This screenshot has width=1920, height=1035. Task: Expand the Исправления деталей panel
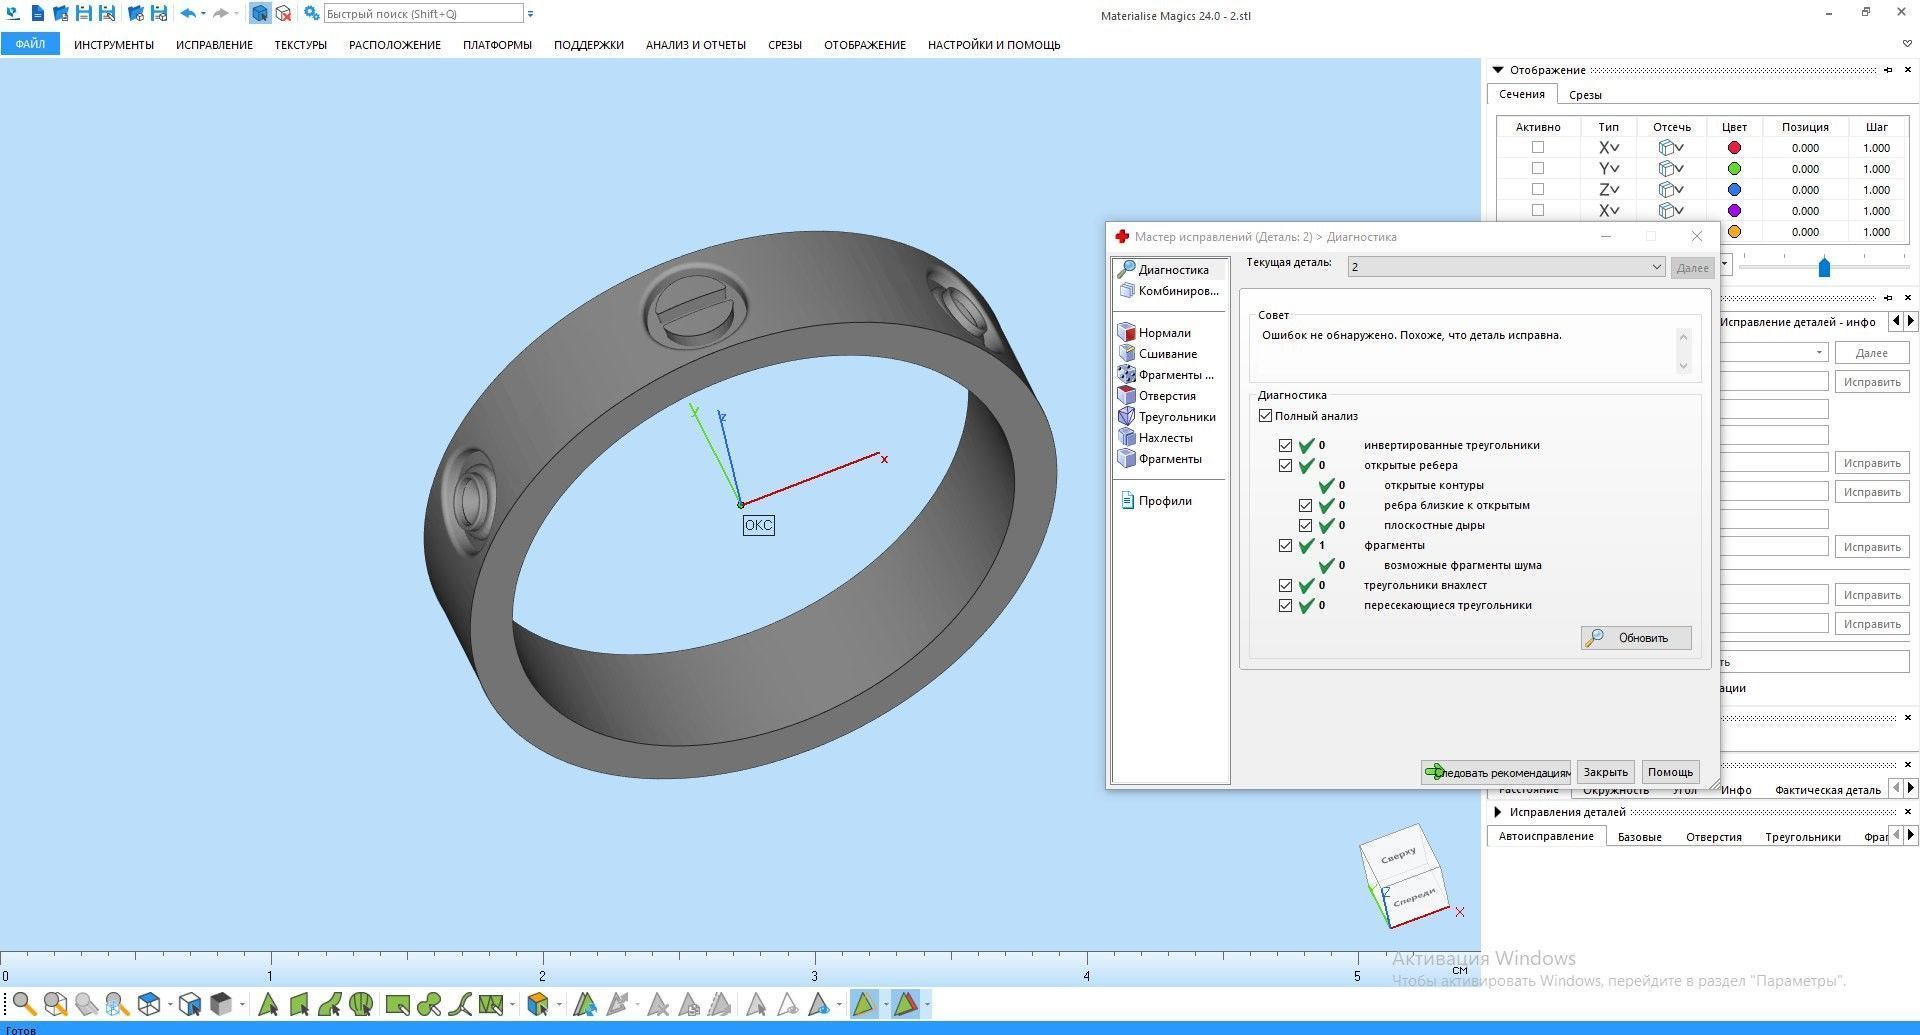(x=1497, y=812)
